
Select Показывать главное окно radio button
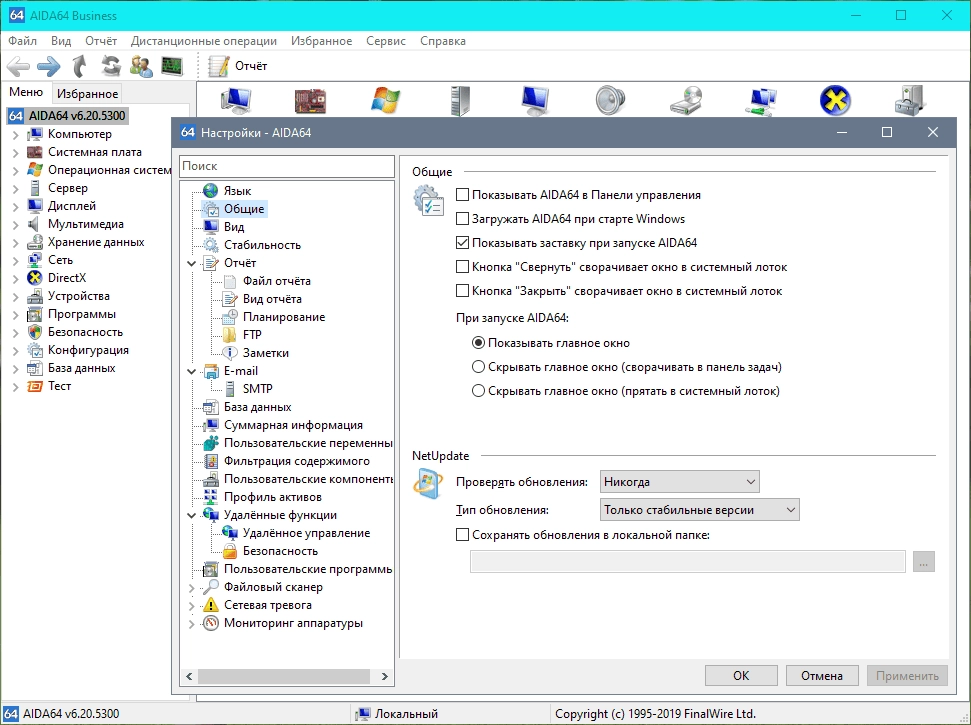[478, 342]
